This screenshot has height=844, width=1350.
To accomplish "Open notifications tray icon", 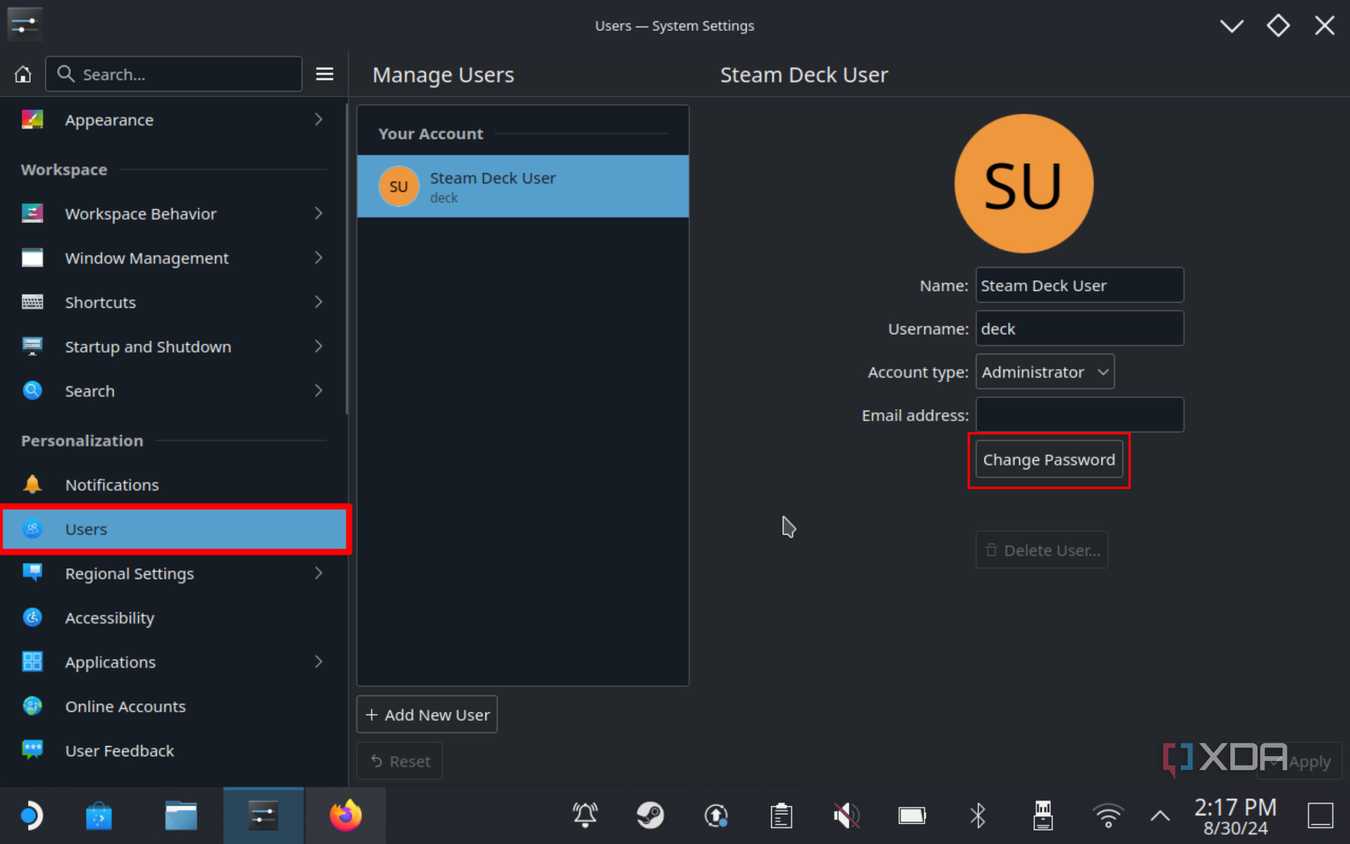I will click(x=585, y=816).
